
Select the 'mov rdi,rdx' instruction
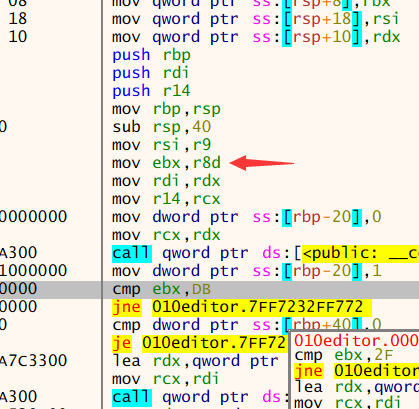click(166, 181)
